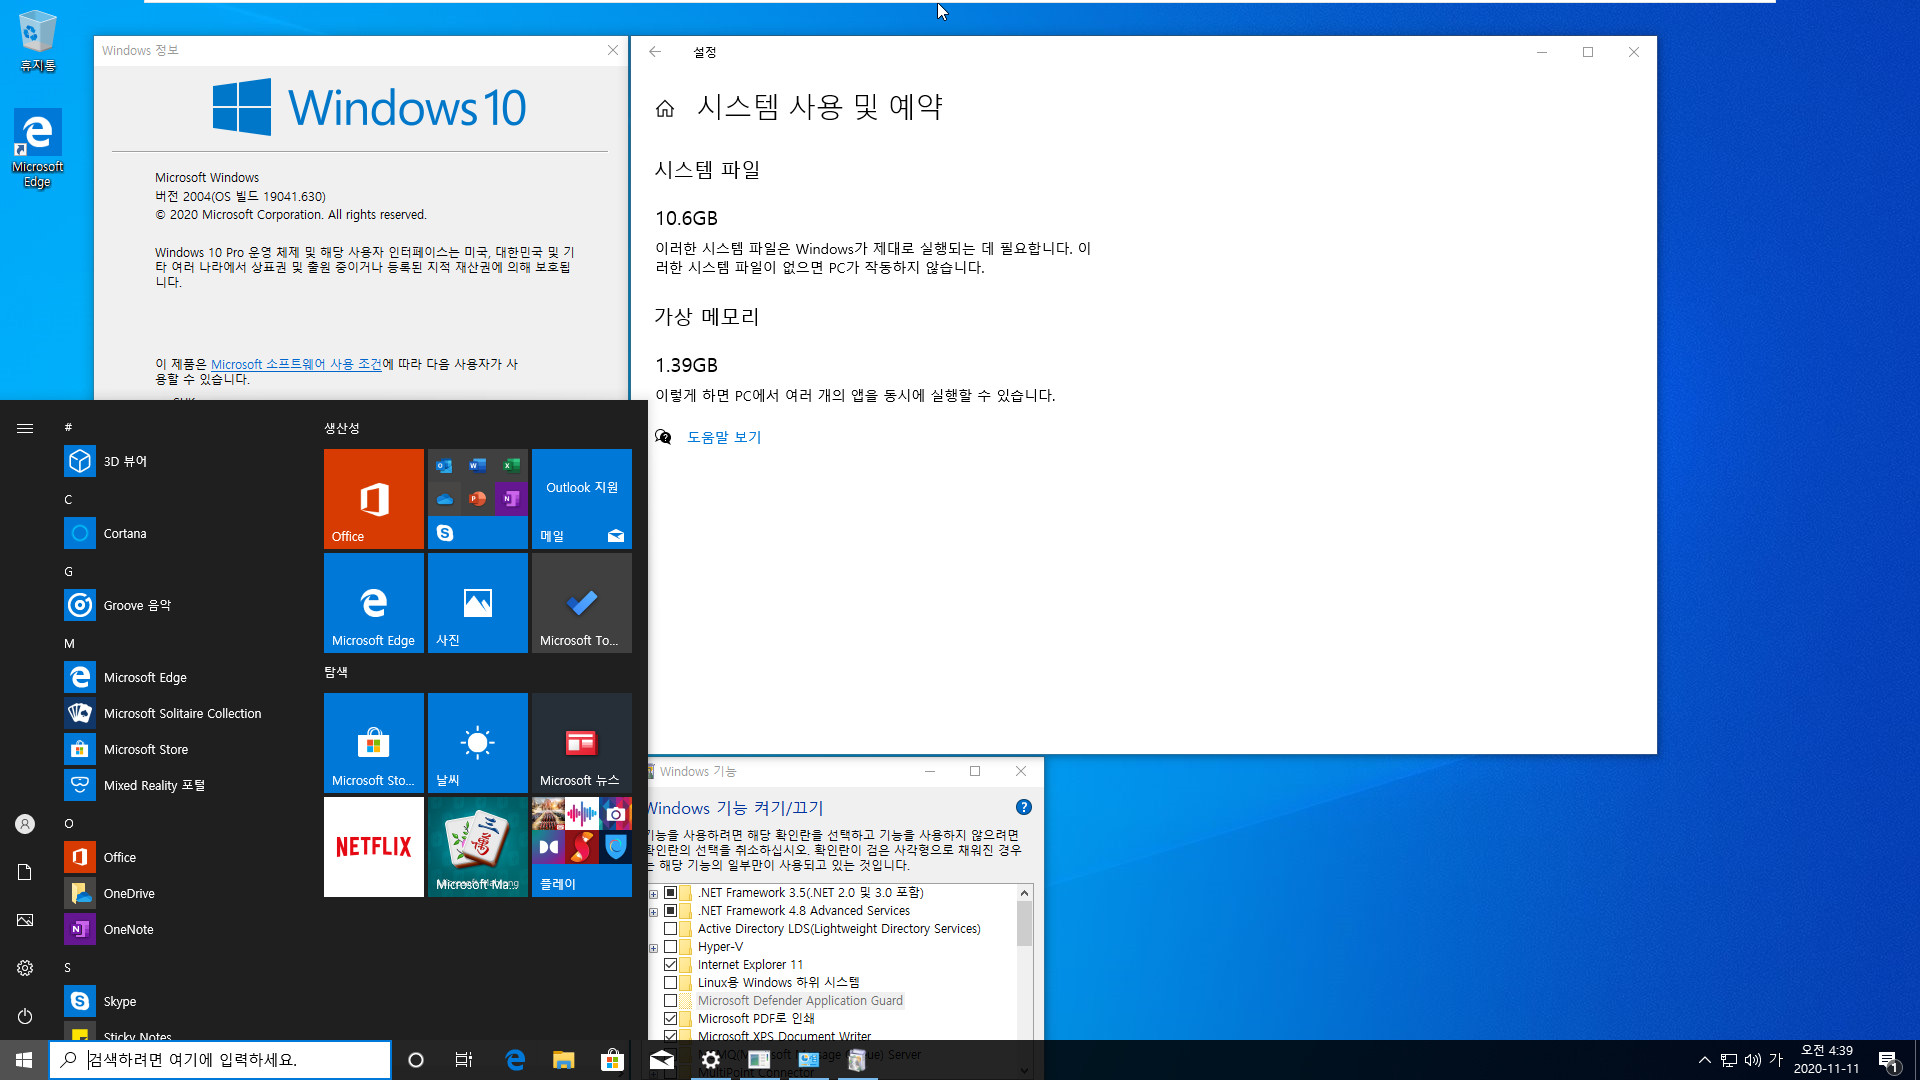Open Groove 음악 from the app list

[180, 605]
